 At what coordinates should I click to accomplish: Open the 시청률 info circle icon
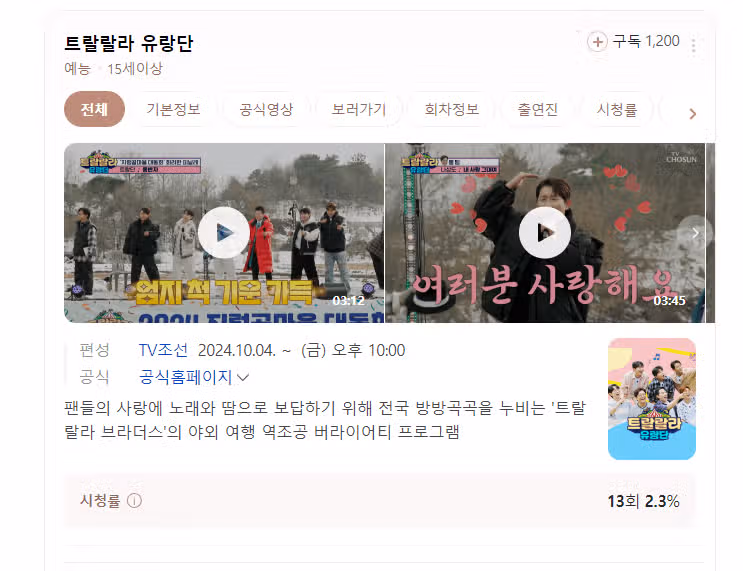click(x=134, y=500)
